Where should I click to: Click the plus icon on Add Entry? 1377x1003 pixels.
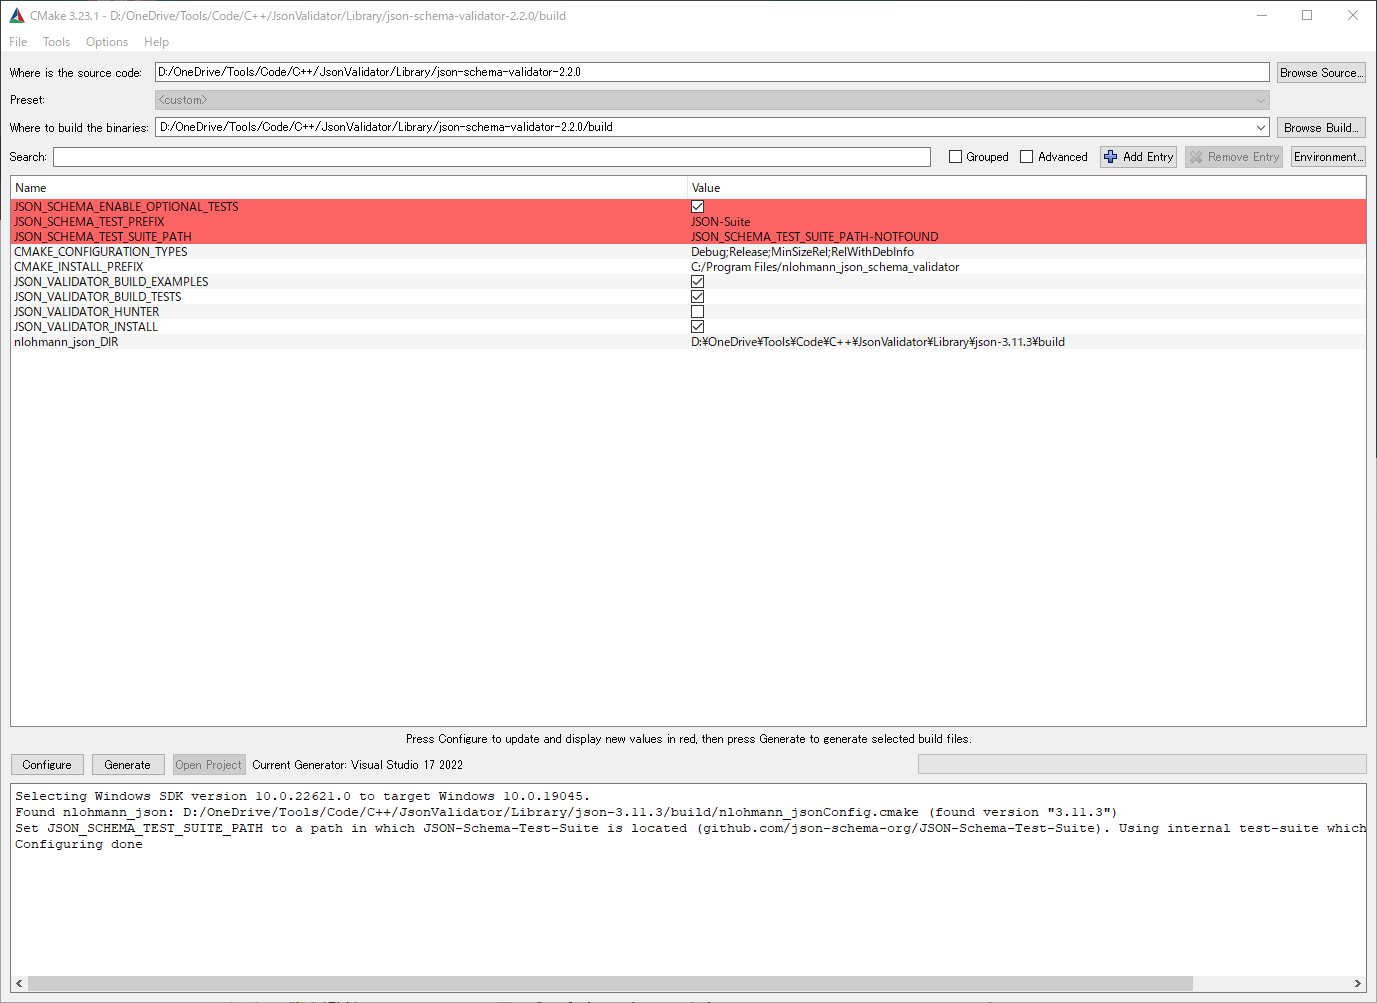[x=1111, y=157]
